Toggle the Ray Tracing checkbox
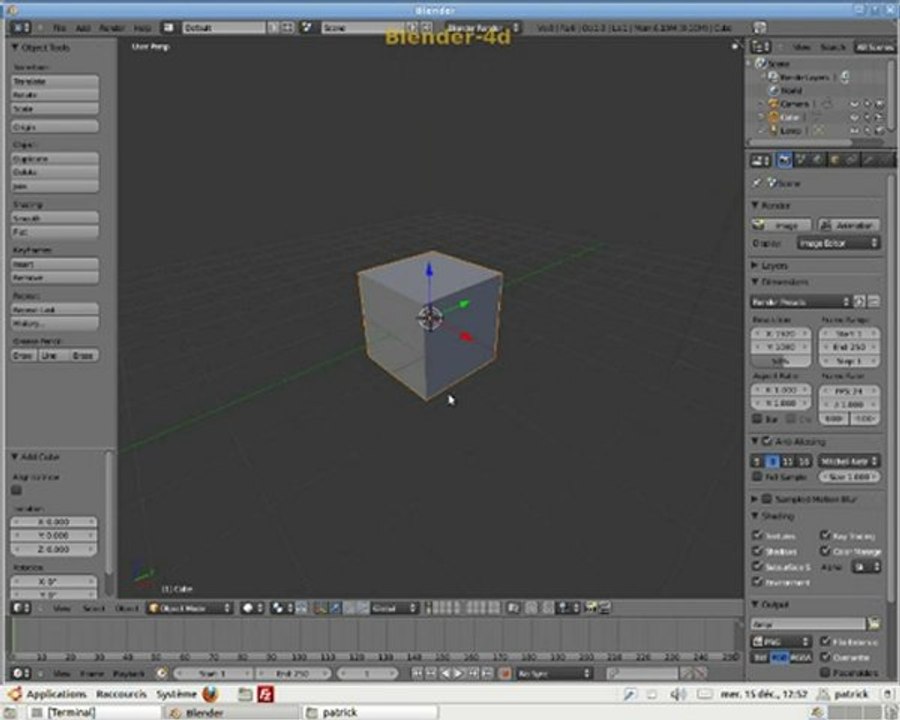 point(825,535)
